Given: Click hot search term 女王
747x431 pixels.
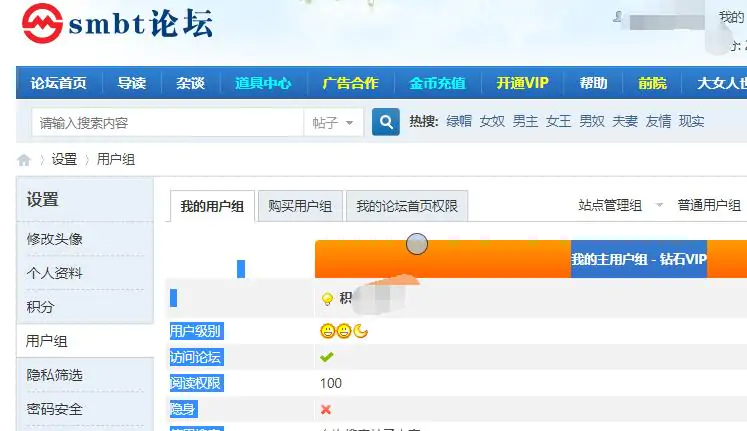Looking at the screenshot, I should tap(558, 121).
